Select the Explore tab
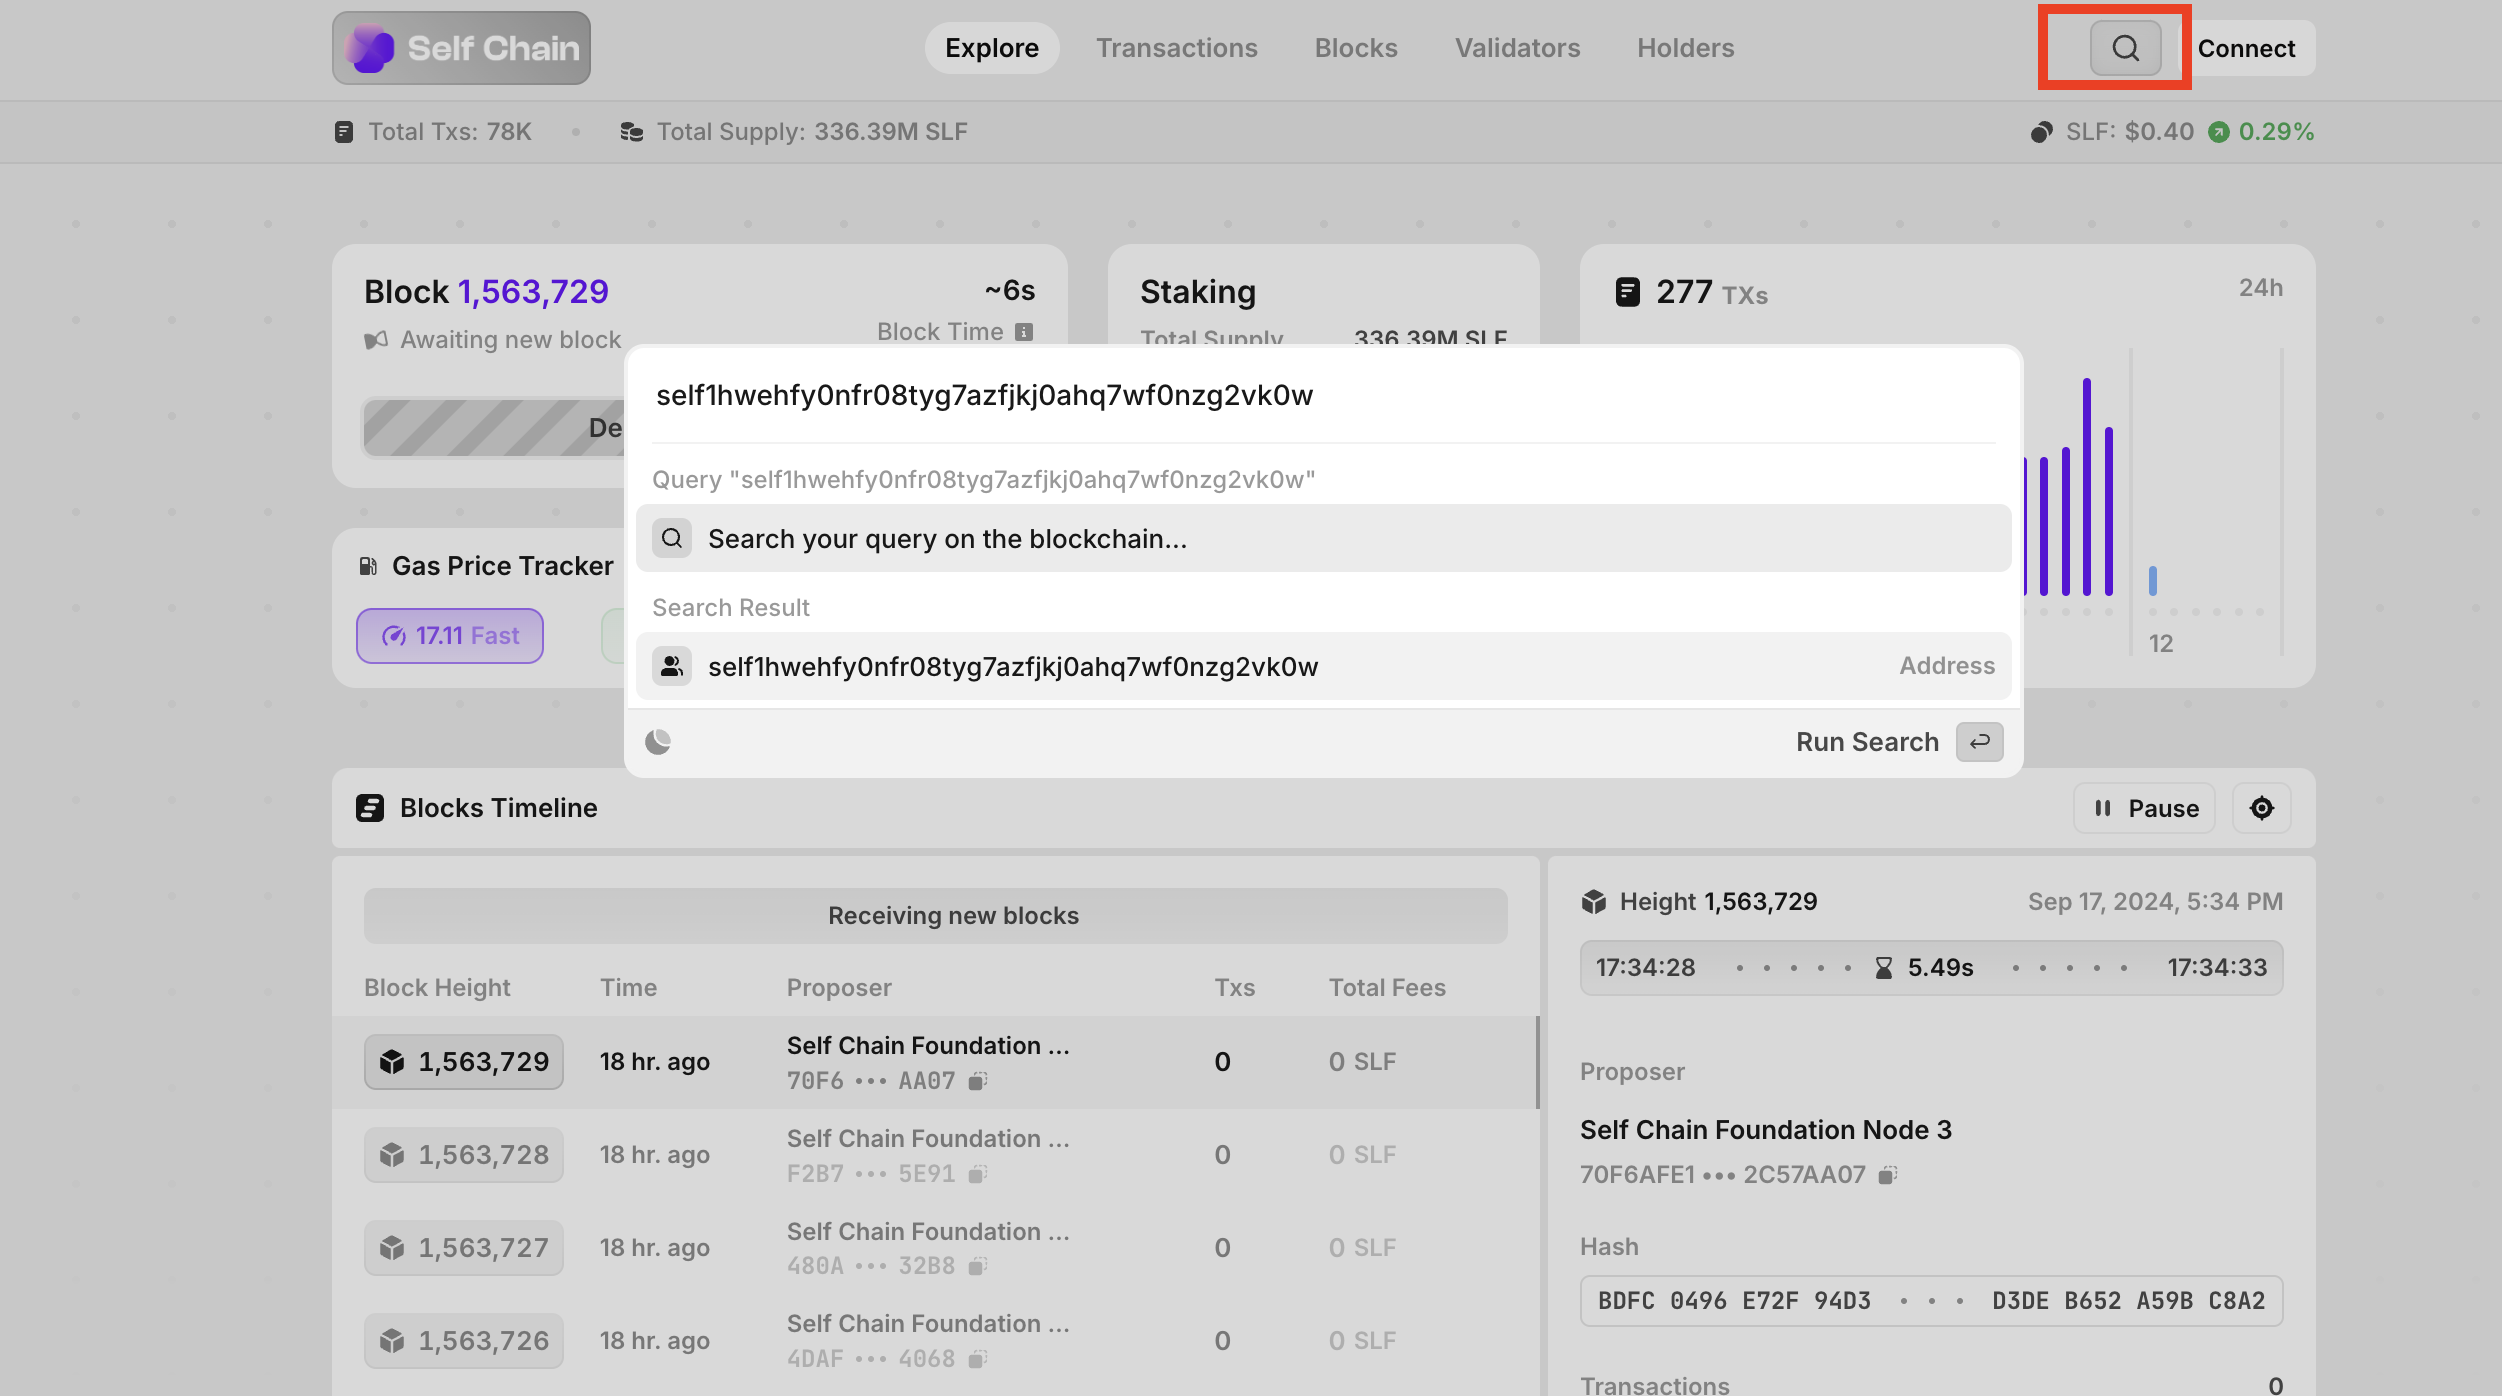Viewport: 2502px width, 1396px height. (991, 48)
